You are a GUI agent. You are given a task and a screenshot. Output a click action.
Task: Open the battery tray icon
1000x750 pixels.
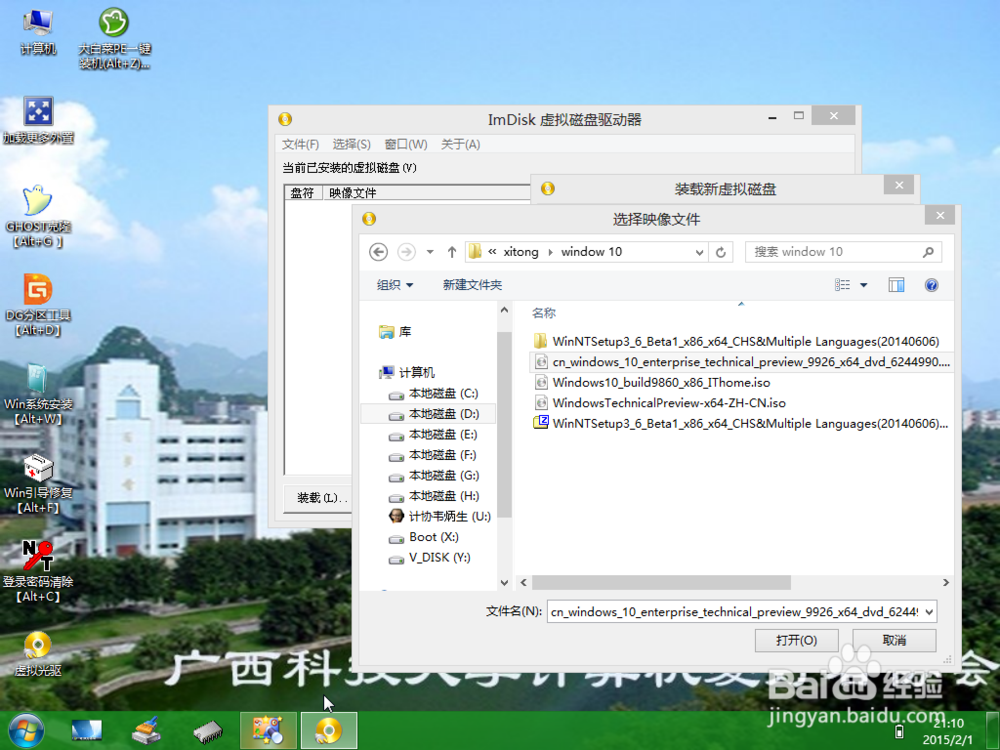coord(901,731)
